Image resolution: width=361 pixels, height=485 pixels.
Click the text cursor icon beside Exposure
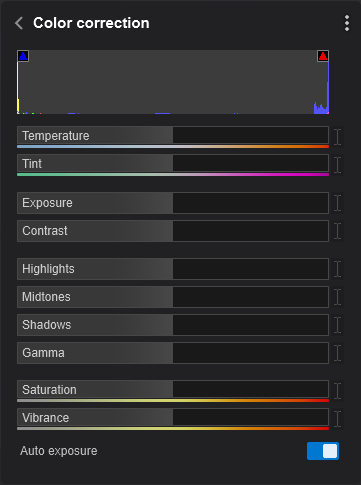(337, 203)
